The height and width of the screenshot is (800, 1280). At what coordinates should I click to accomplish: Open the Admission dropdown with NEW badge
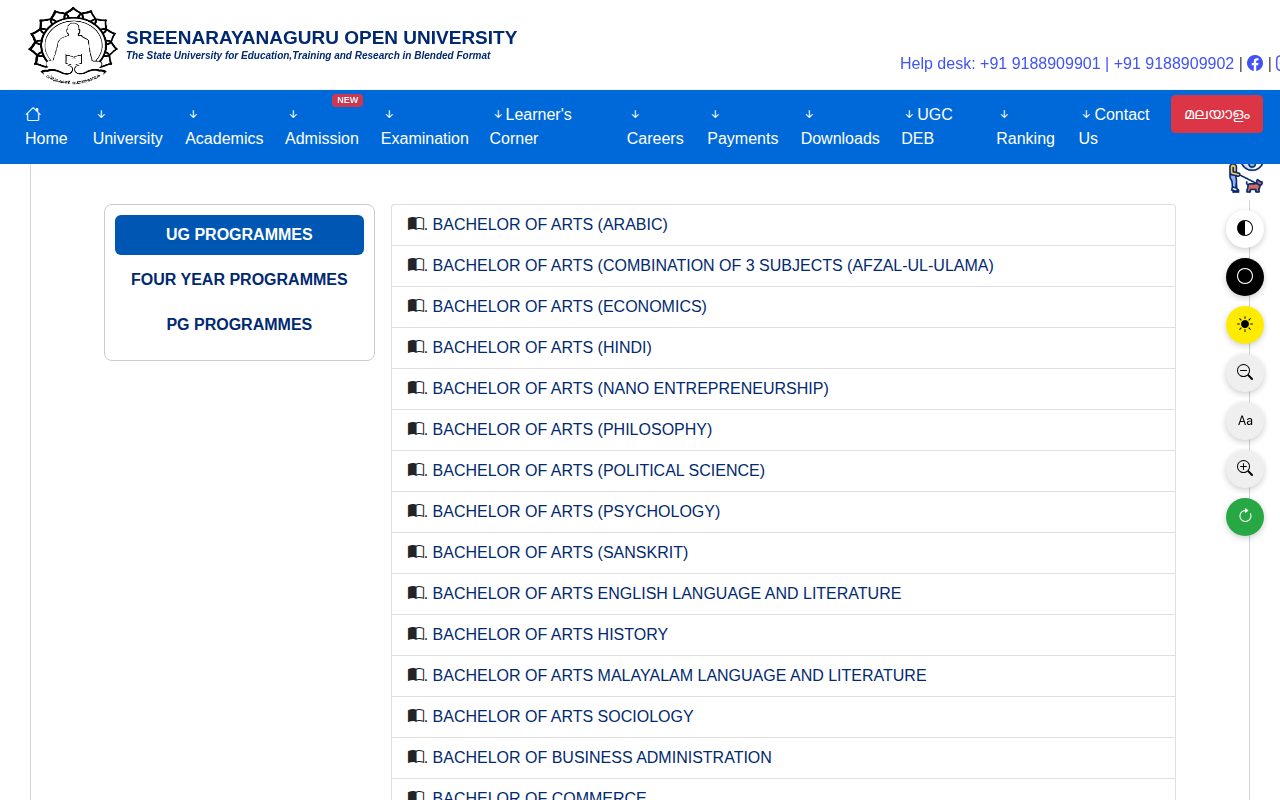322,127
